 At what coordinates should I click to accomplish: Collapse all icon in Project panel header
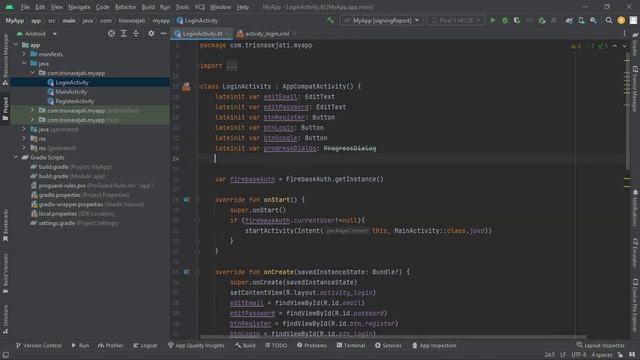pyautogui.click(x=136, y=33)
